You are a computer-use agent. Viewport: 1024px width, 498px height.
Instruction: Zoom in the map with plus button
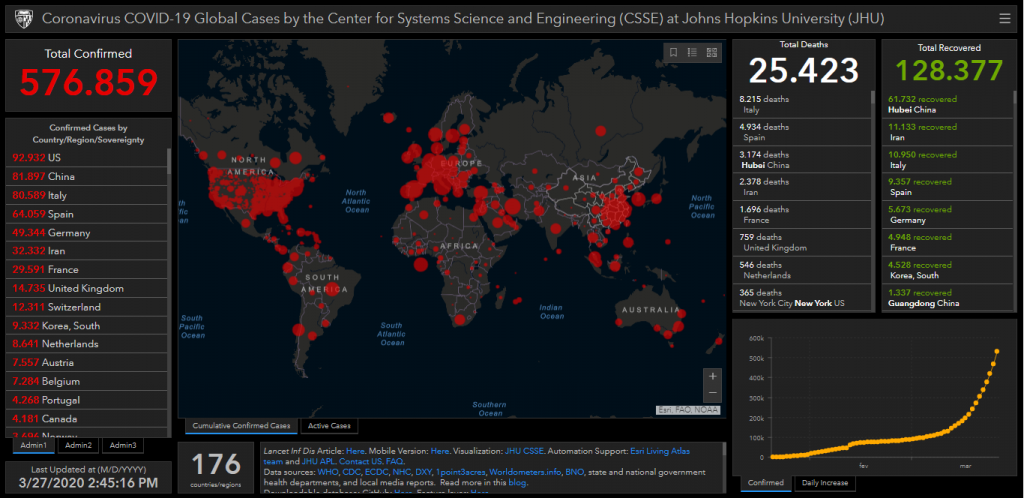[712, 377]
